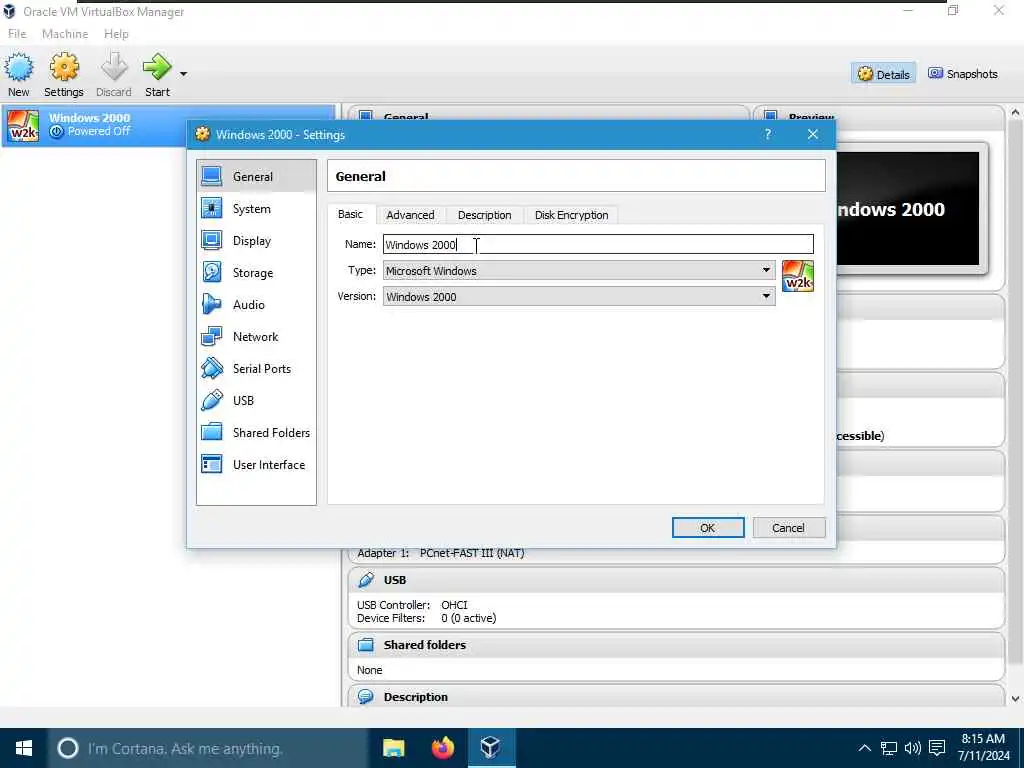Open the Action Center notifications icon

point(937,748)
